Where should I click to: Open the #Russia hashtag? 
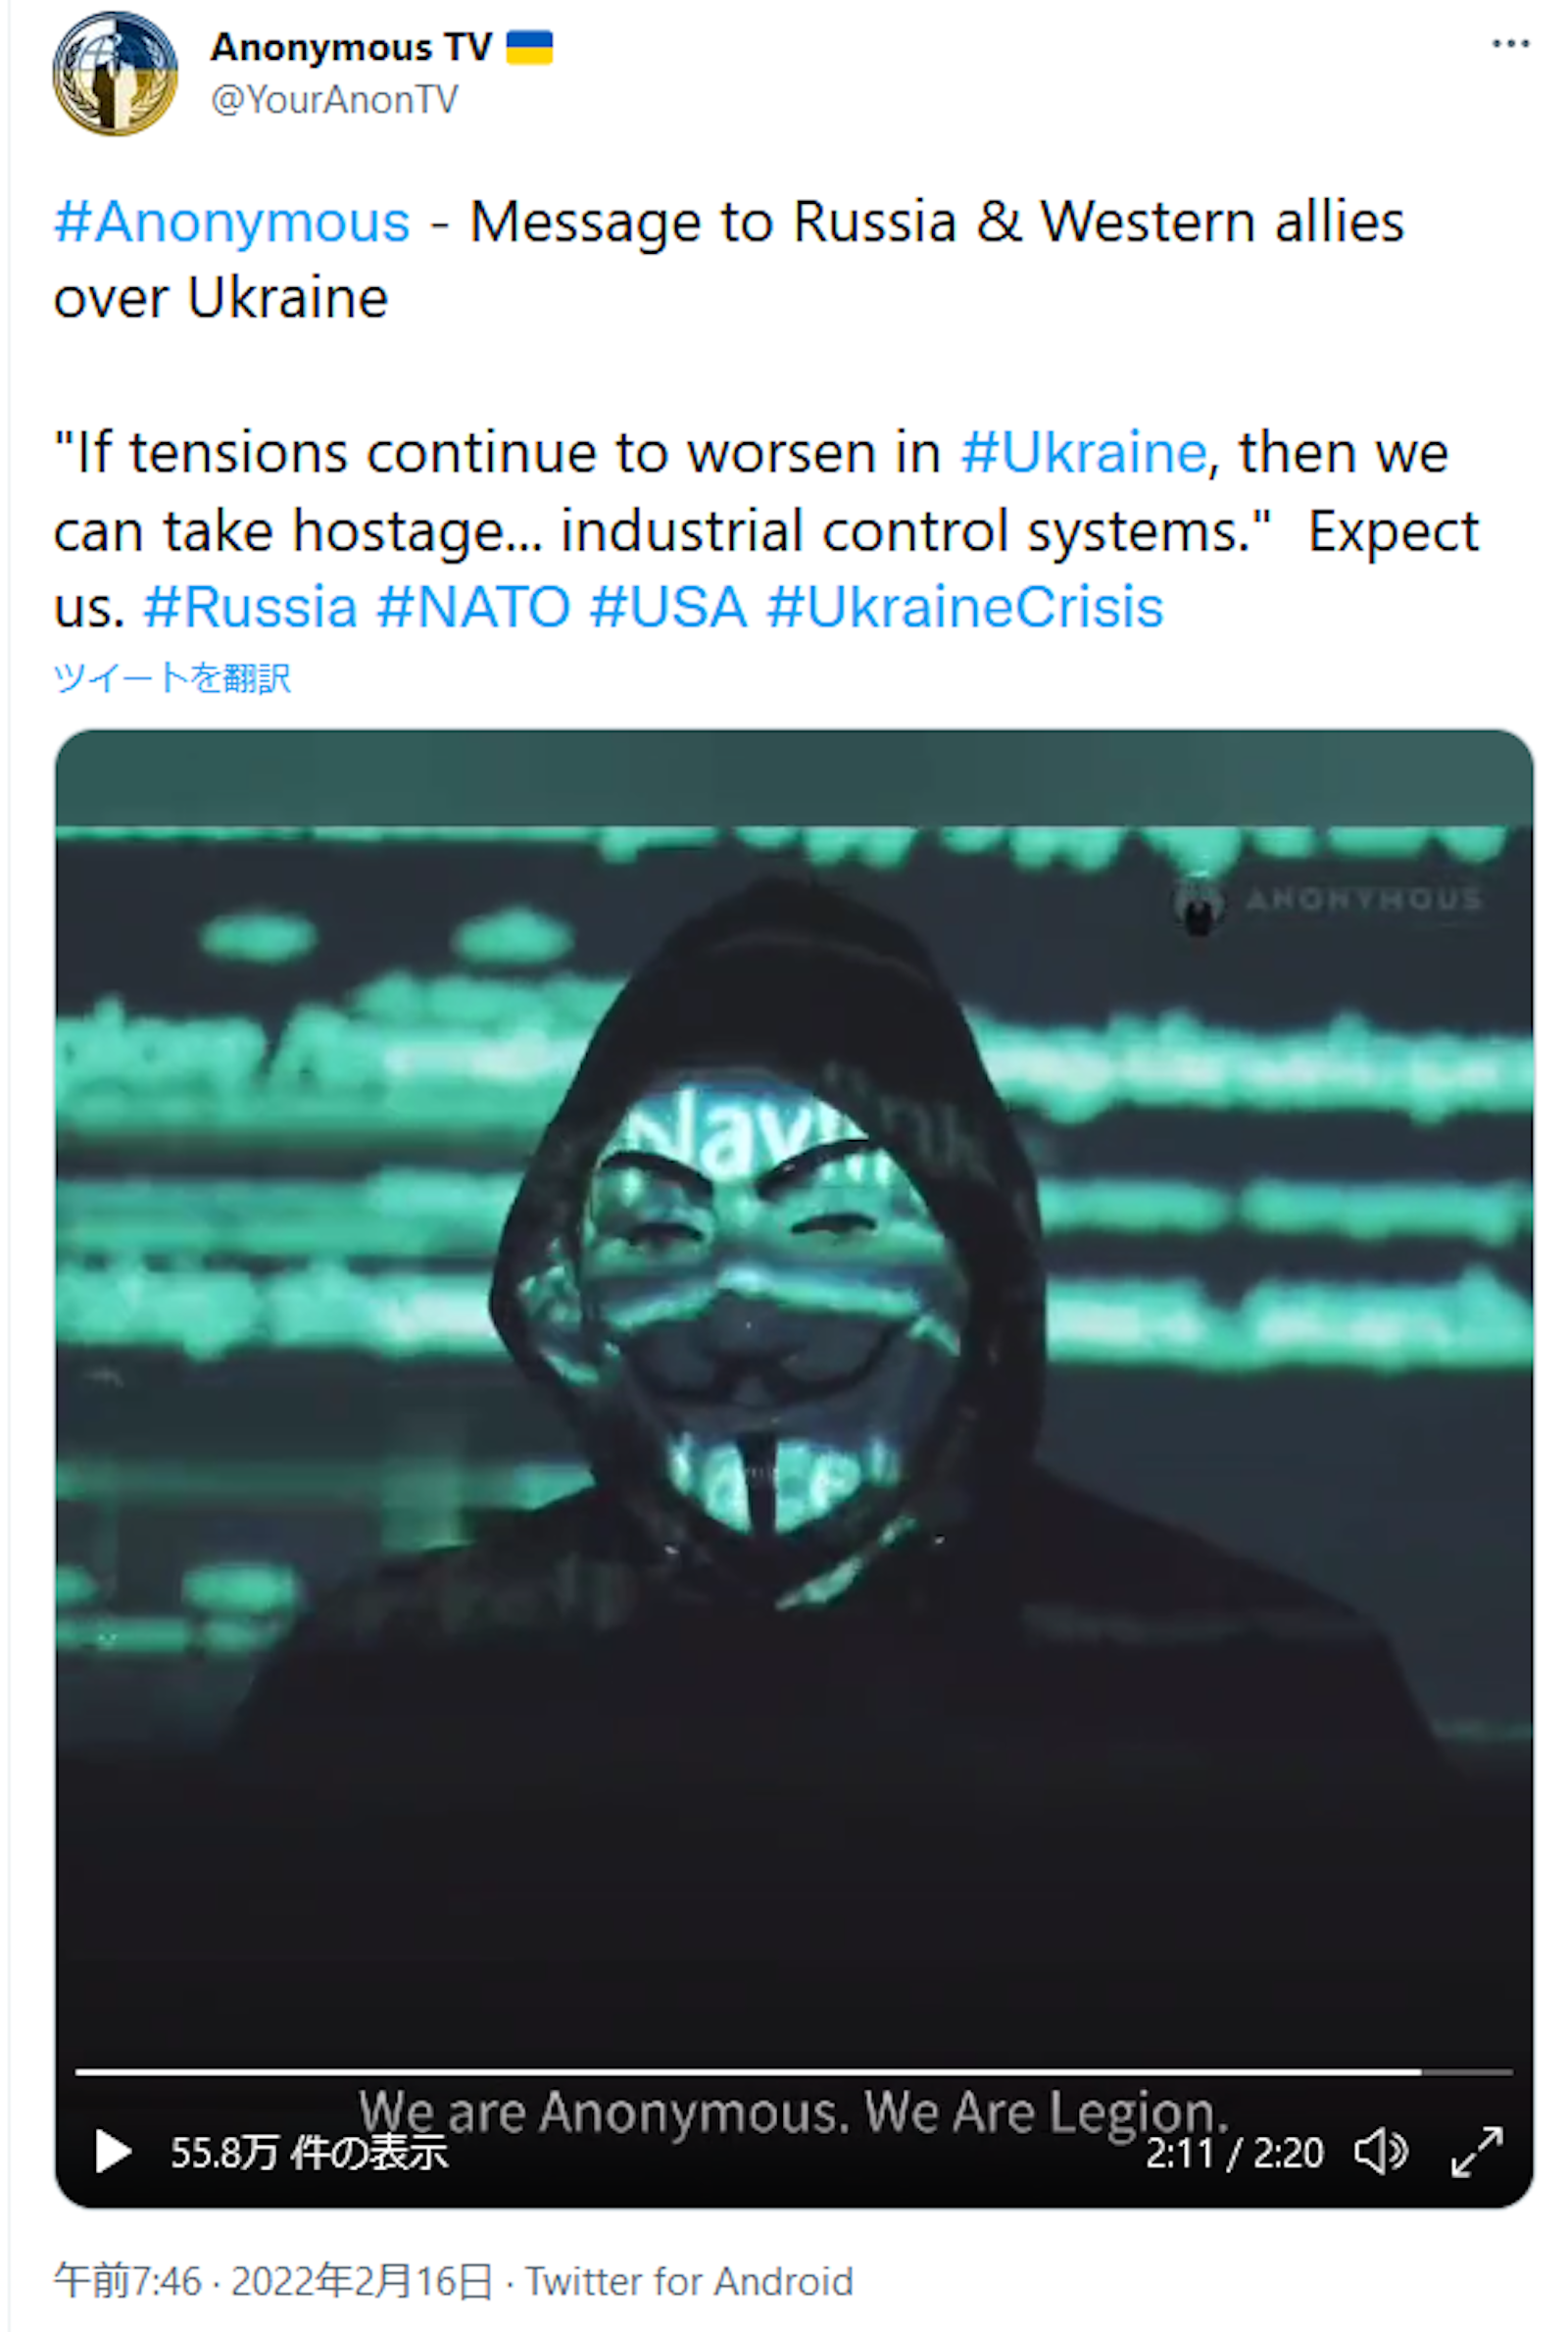coord(250,606)
